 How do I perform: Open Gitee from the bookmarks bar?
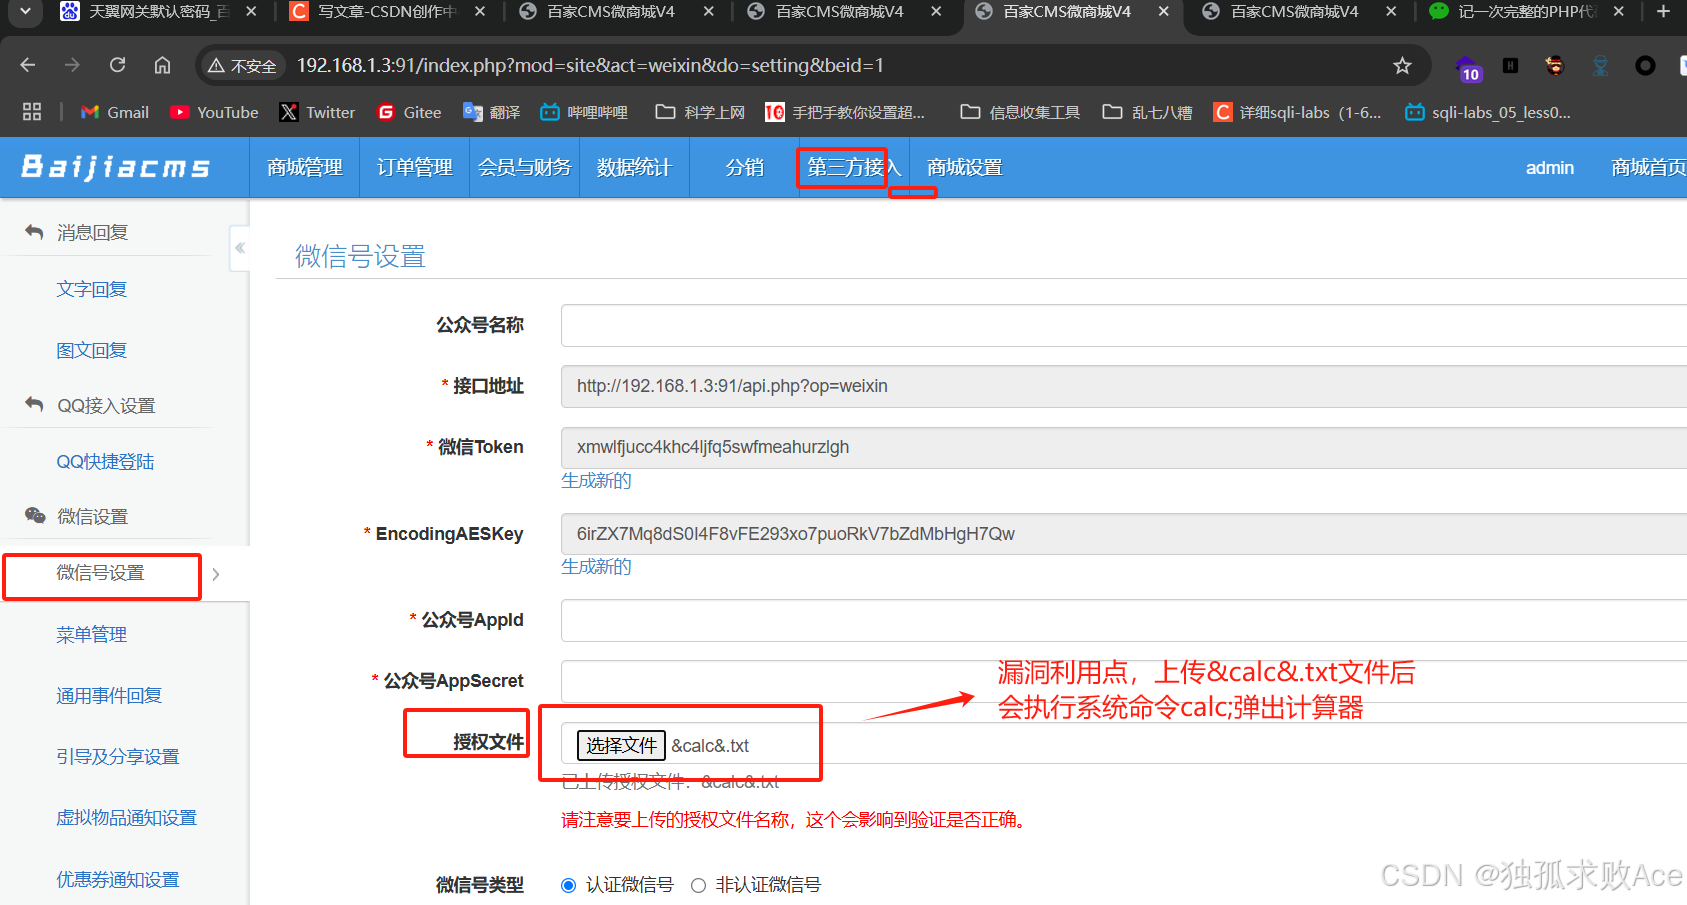click(x=408, y=112)
